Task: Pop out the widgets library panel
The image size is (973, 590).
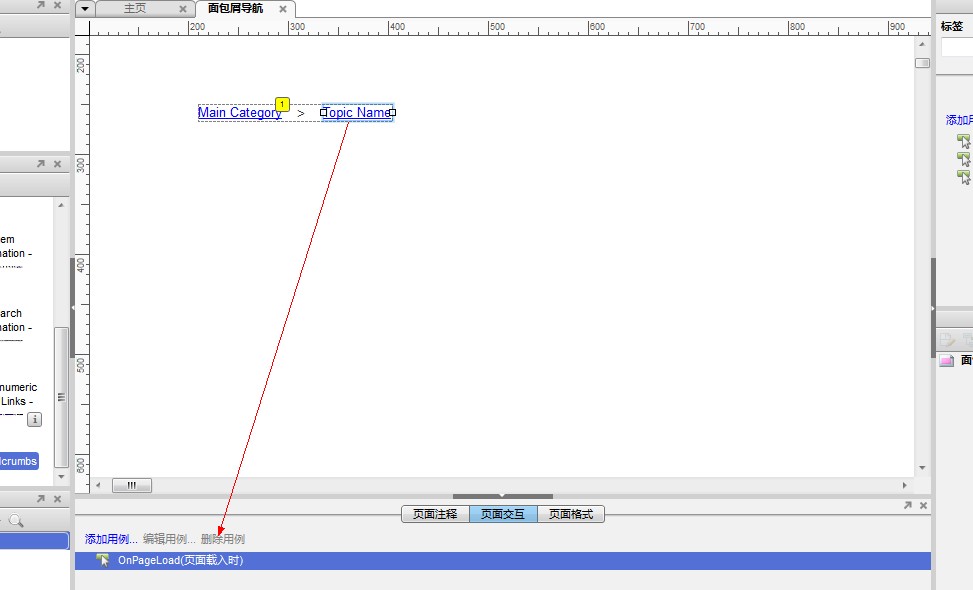Action: (x=41, y=164)
